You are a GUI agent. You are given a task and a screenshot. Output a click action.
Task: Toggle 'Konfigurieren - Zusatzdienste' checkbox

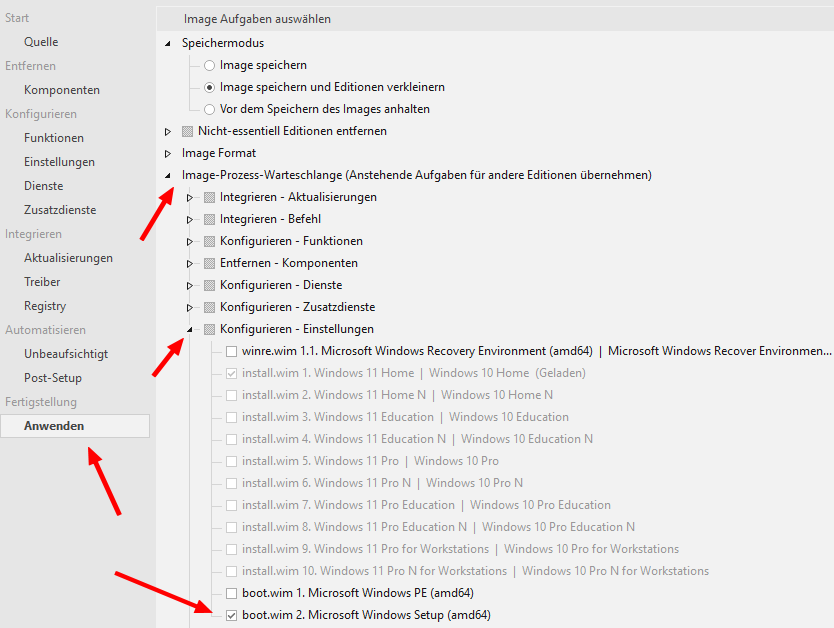coord(210,307)
